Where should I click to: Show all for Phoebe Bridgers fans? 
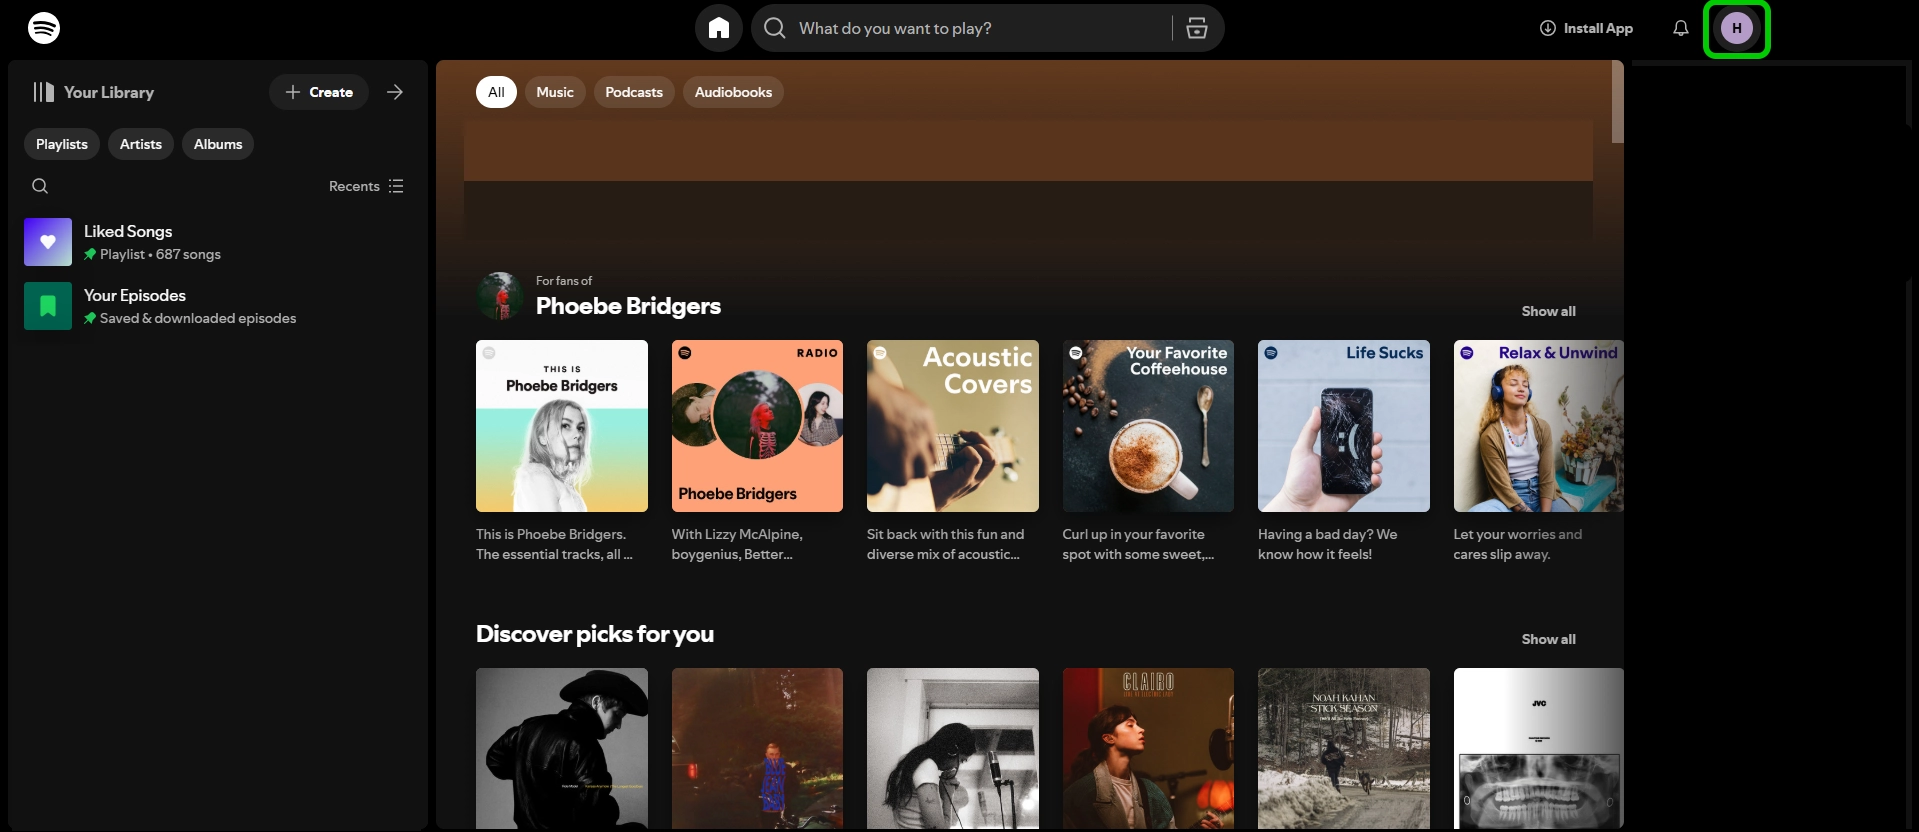[x=1548, y=311]
